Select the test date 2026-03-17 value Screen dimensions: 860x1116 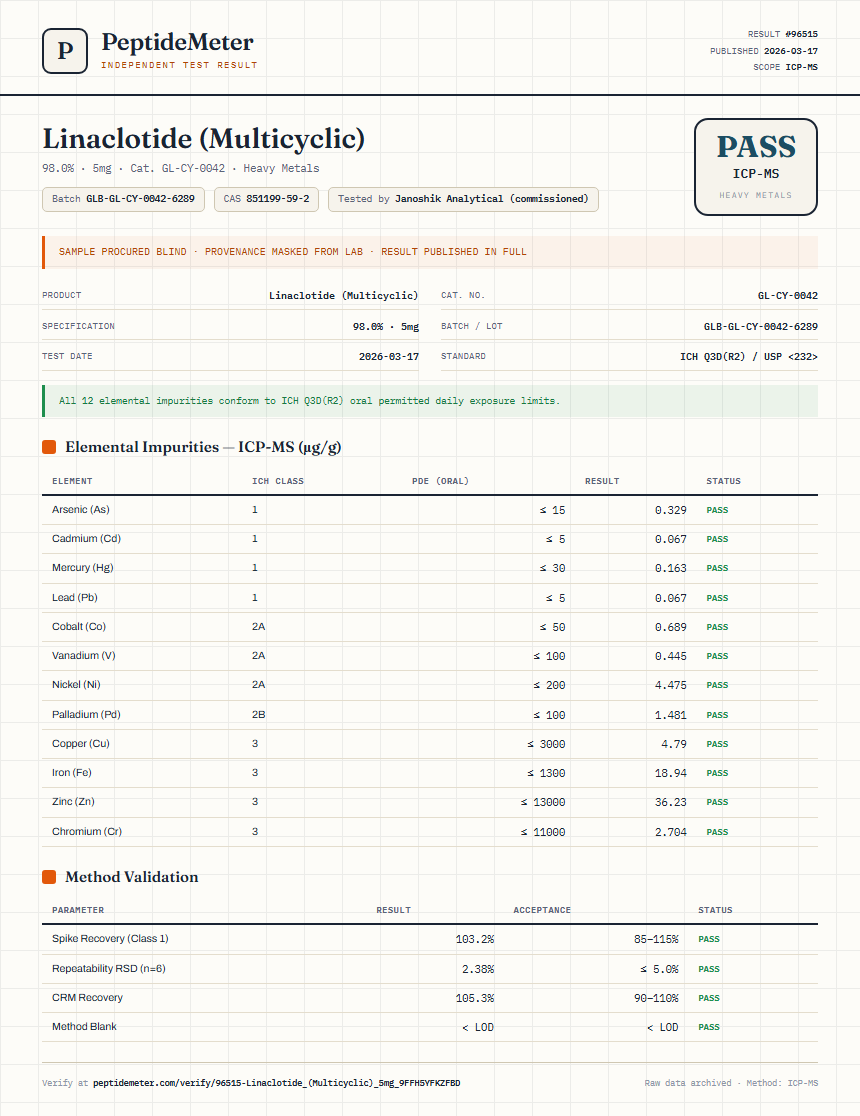click(x=389, y=357)
